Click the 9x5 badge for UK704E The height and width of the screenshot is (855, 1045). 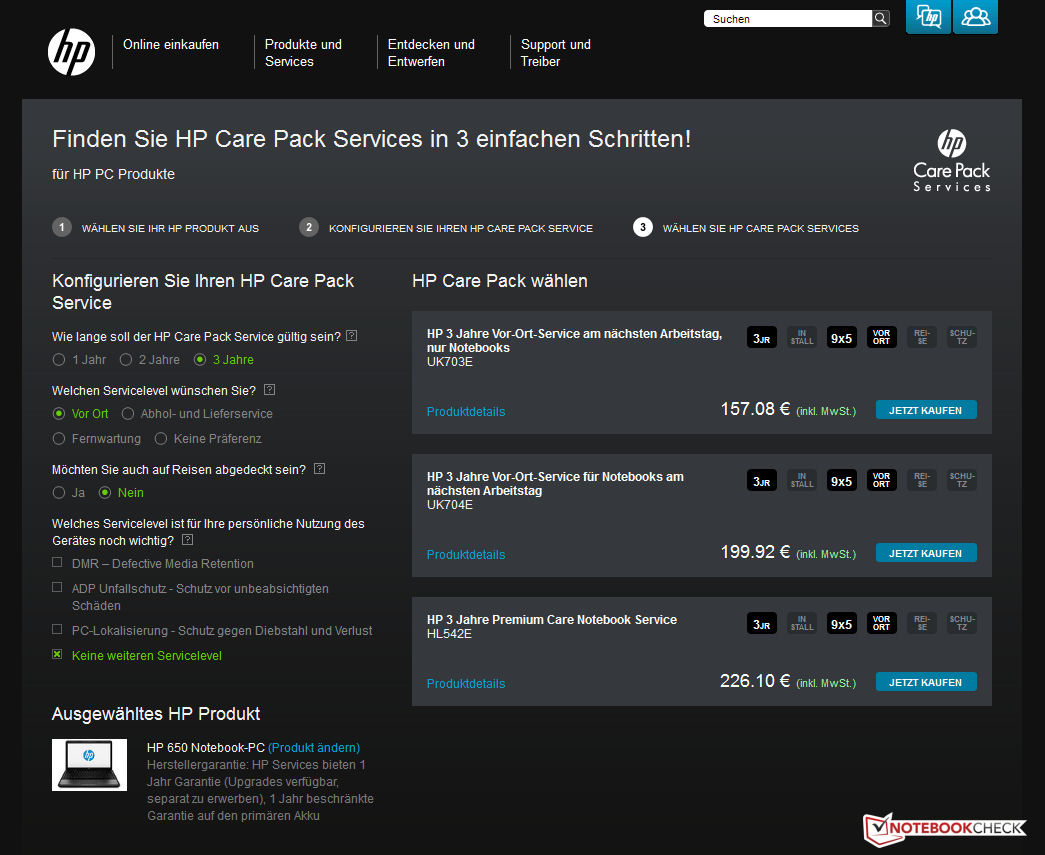tap(842, 480)
